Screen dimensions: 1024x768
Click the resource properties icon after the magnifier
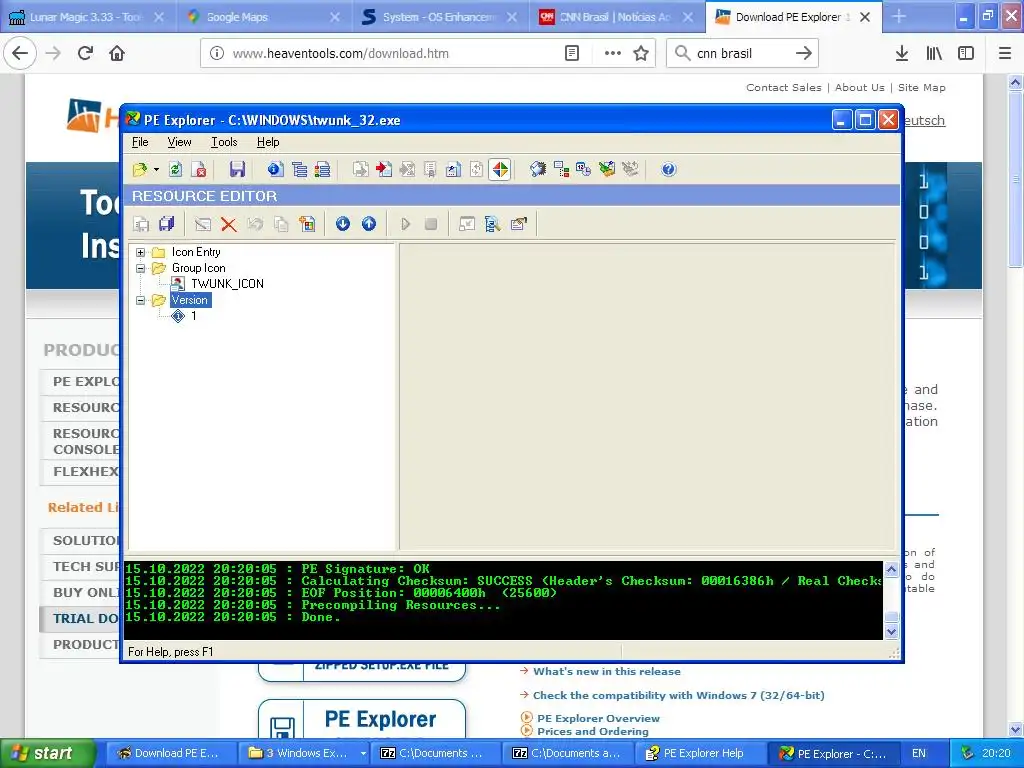click(519, 224)
